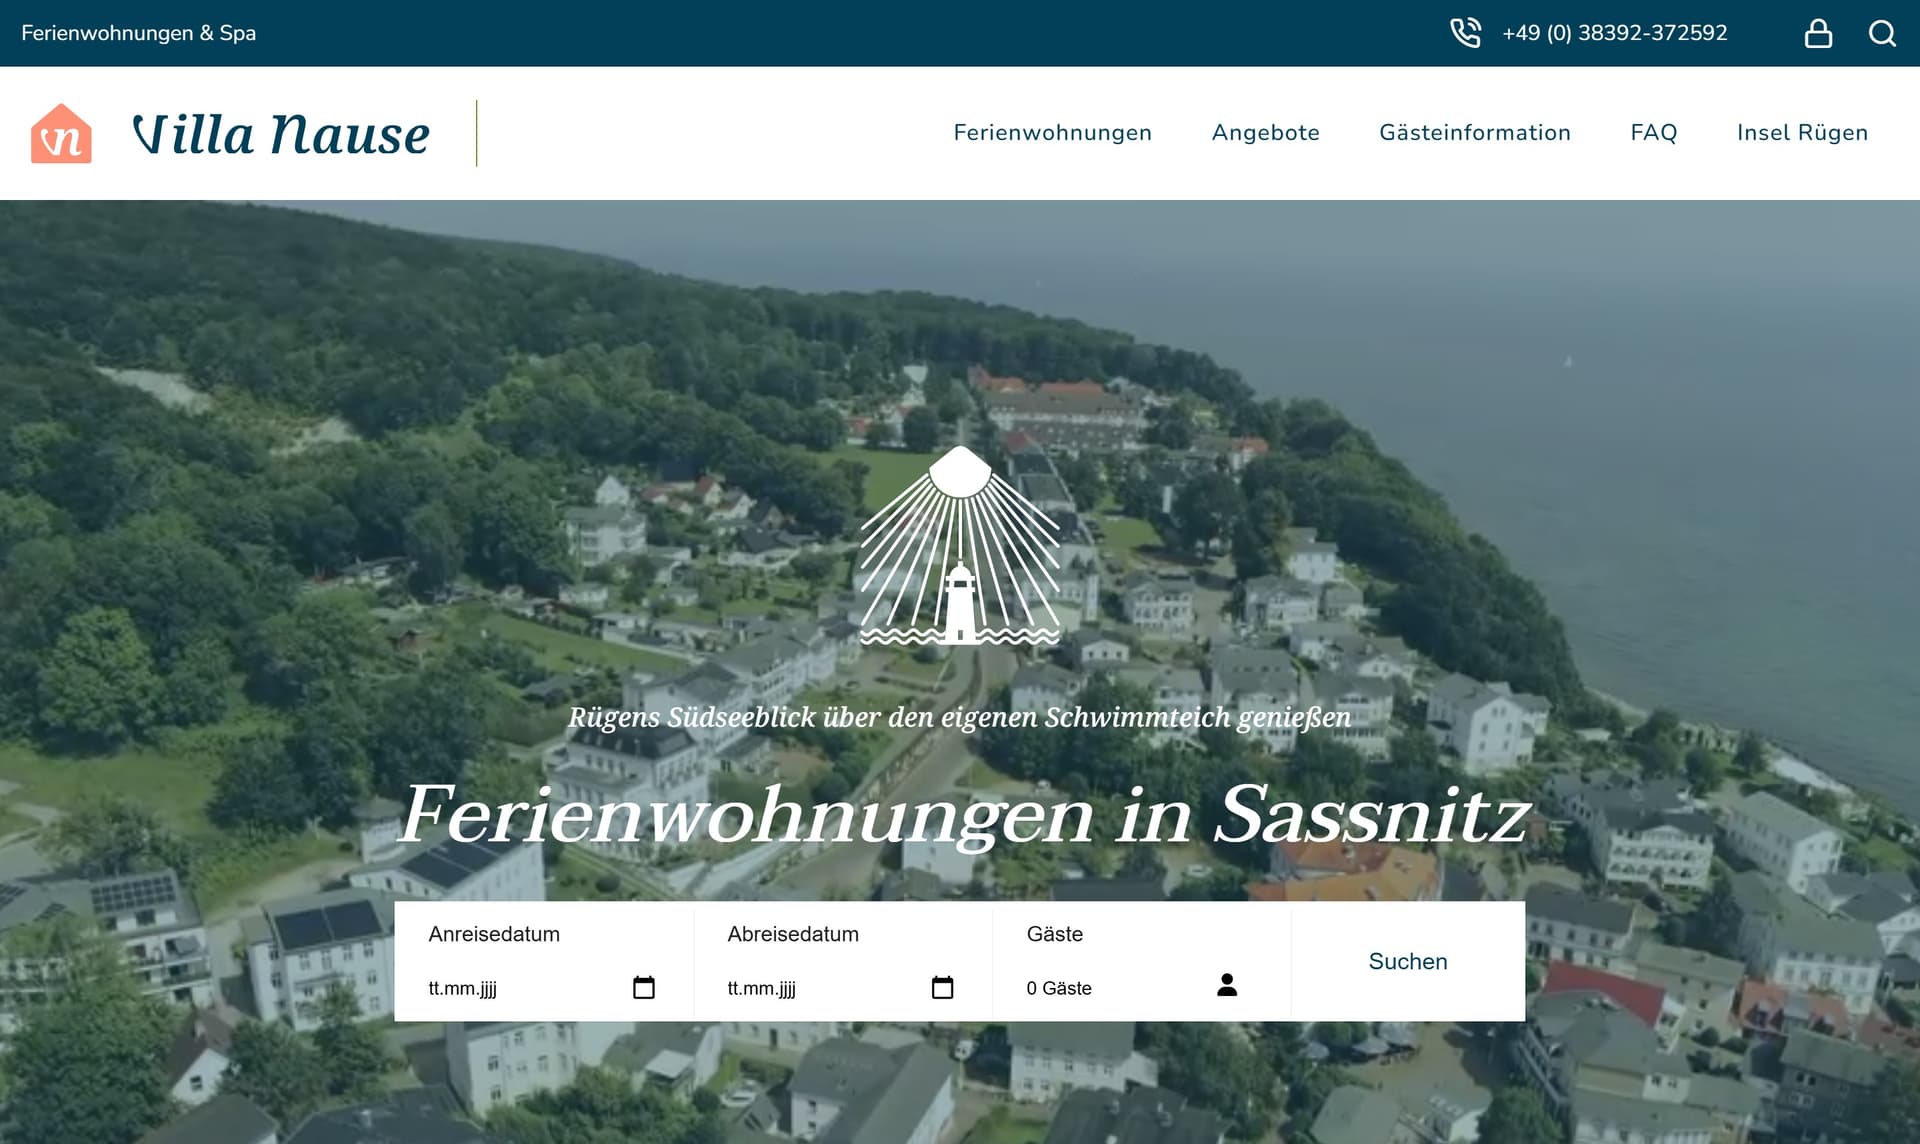The height and width of the screenshot is (1144, 1920).
Task: Open the search magnifier icon
Action: (1882, 33)
